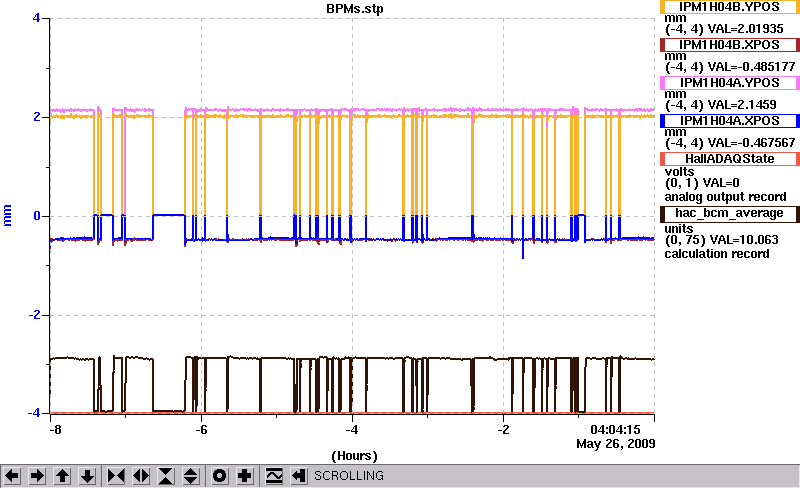Image resolution: width=800 pixels, height=488 pixels.
Task: Click the -2 tick label on the y-axis
Action: click(34, 315)
